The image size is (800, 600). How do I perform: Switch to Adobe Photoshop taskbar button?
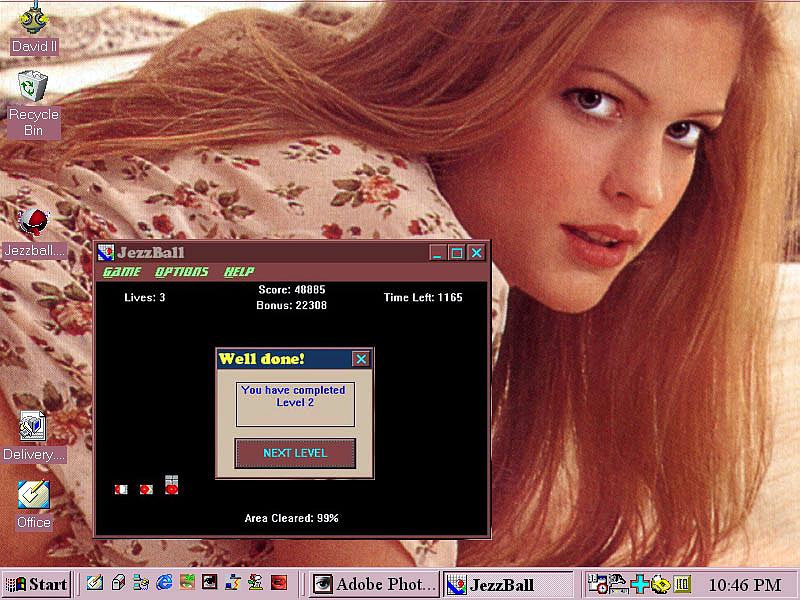[x=374, y=584]
